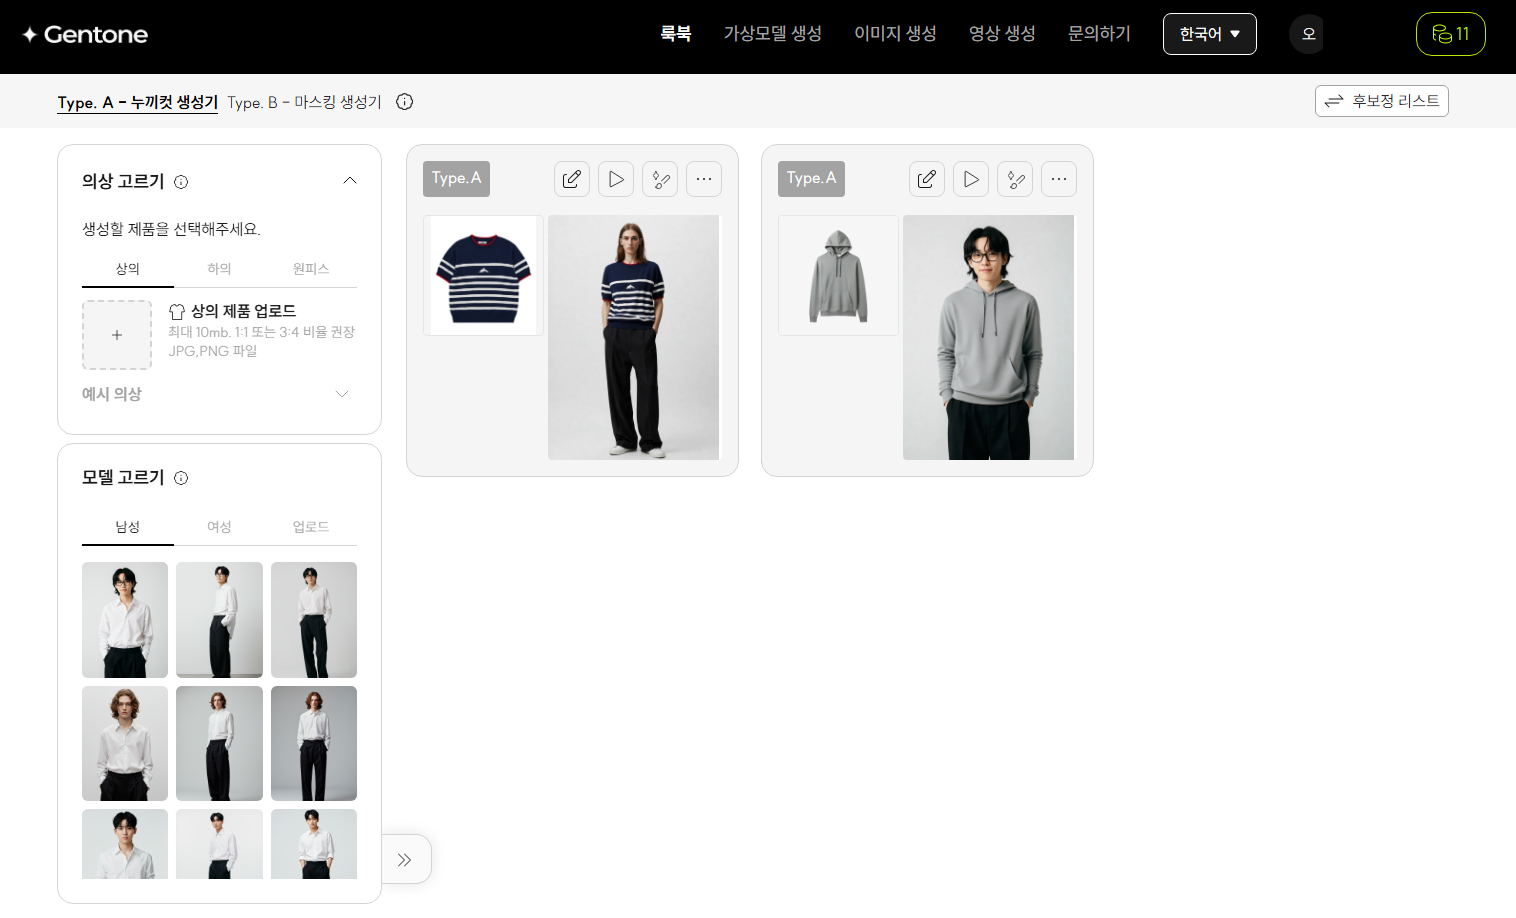Click the play icon on the striped sweater card
Screen dimensions: 1516x918
coord(616,179)
